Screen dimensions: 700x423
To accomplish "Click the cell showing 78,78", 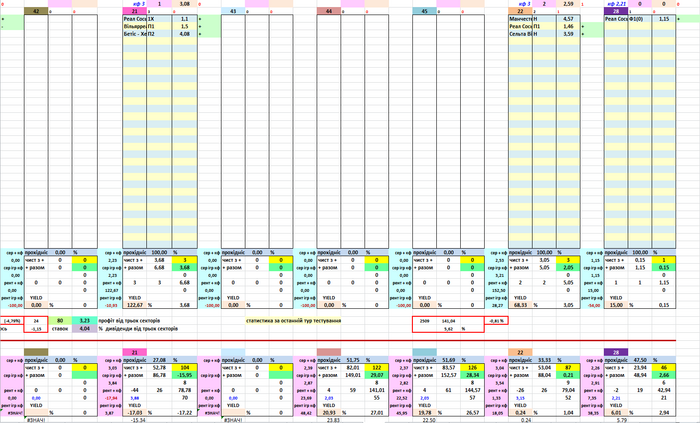I will tap(184, 390).
